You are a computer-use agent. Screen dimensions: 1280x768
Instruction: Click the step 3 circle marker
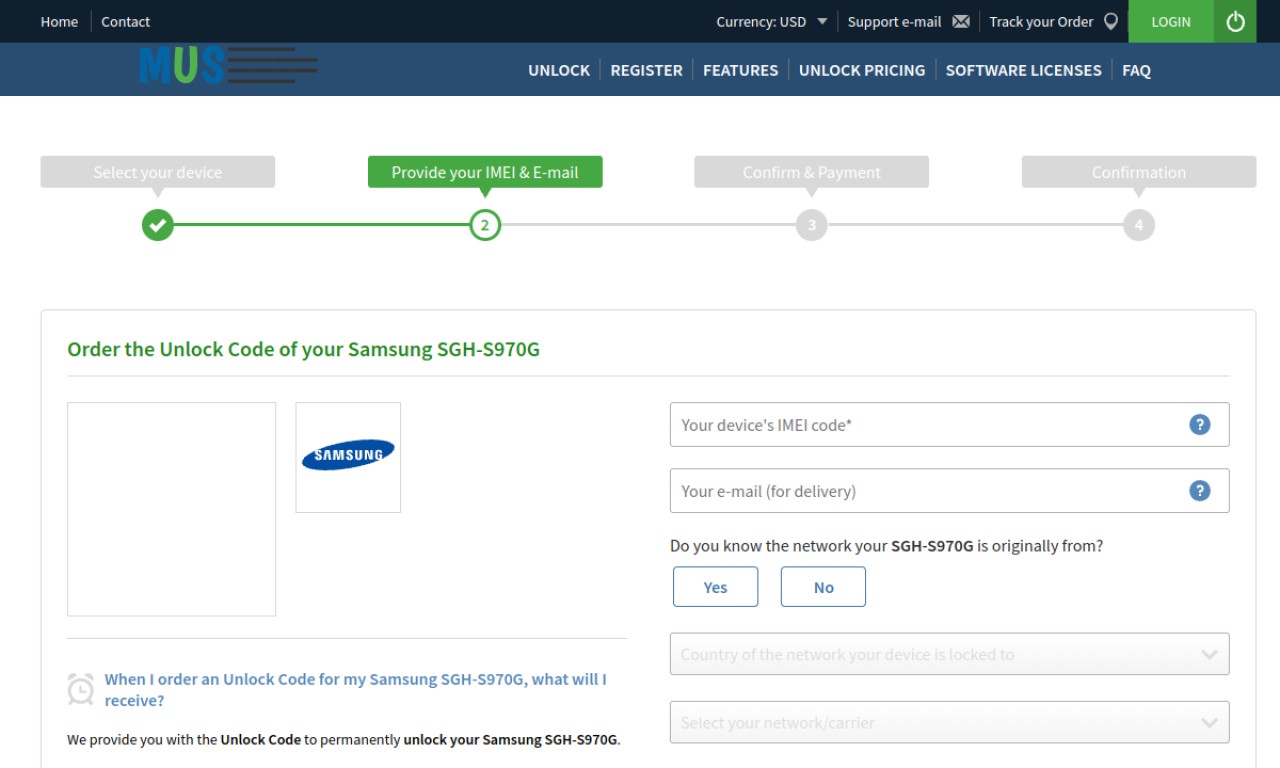tap(812, 225)
